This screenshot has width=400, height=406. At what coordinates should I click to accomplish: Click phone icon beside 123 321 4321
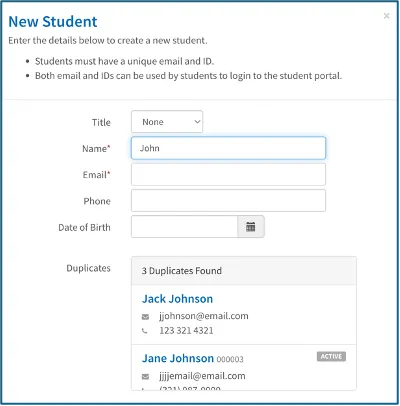145,331
